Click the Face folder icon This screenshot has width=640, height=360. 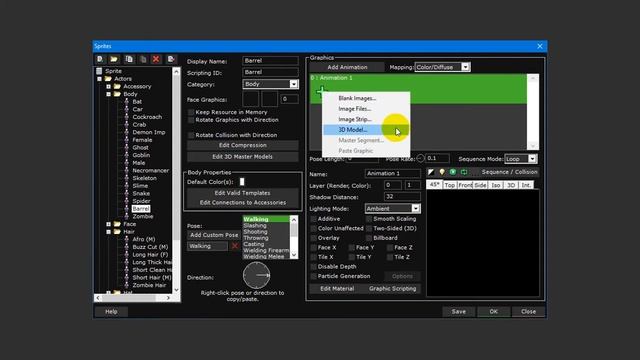(118, 224)
